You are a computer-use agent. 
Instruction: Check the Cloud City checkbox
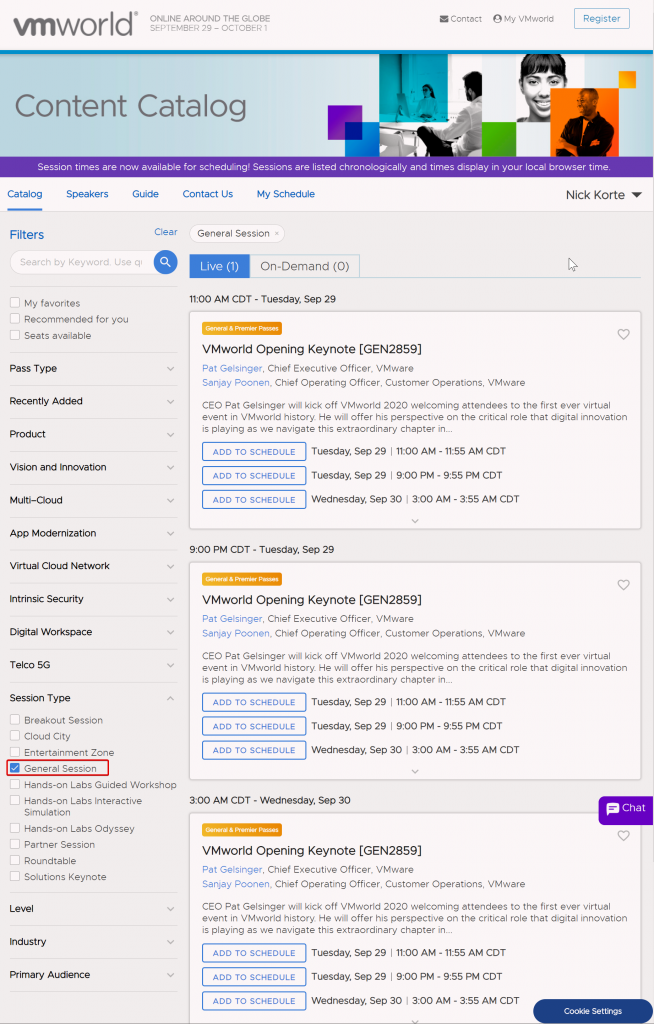(14, 736)
